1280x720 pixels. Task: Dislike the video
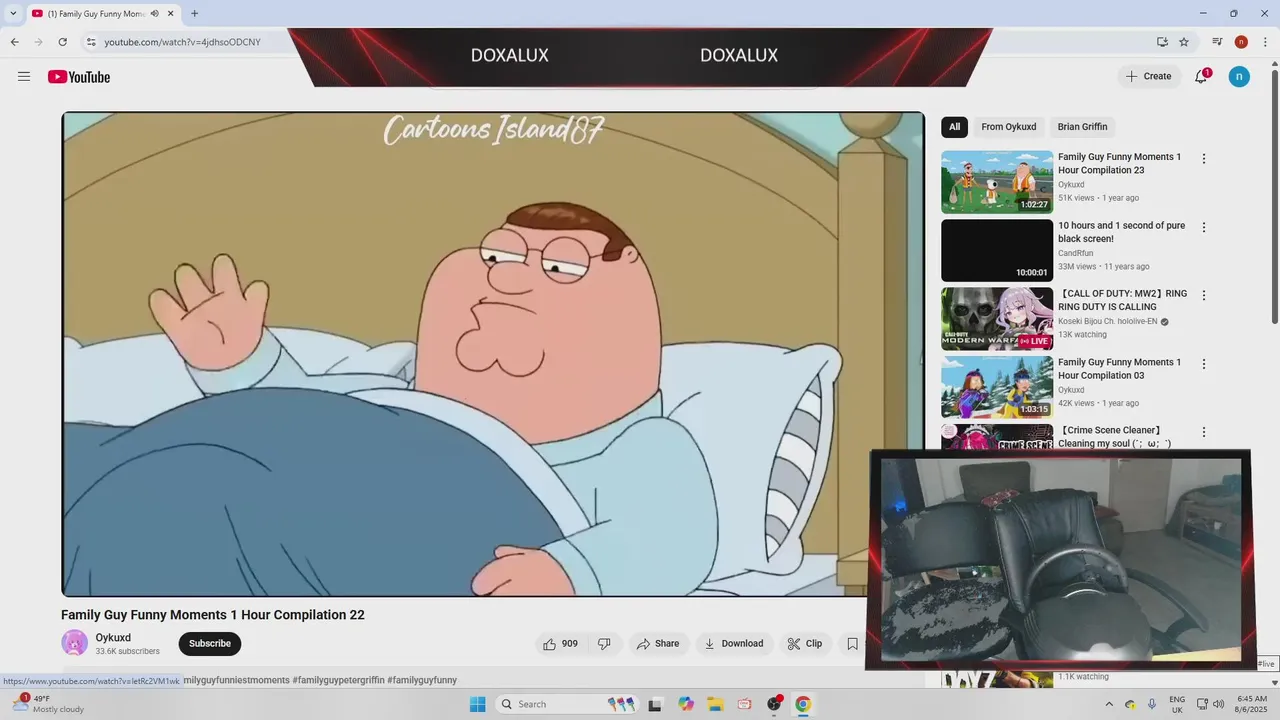[x=604, y=644]
